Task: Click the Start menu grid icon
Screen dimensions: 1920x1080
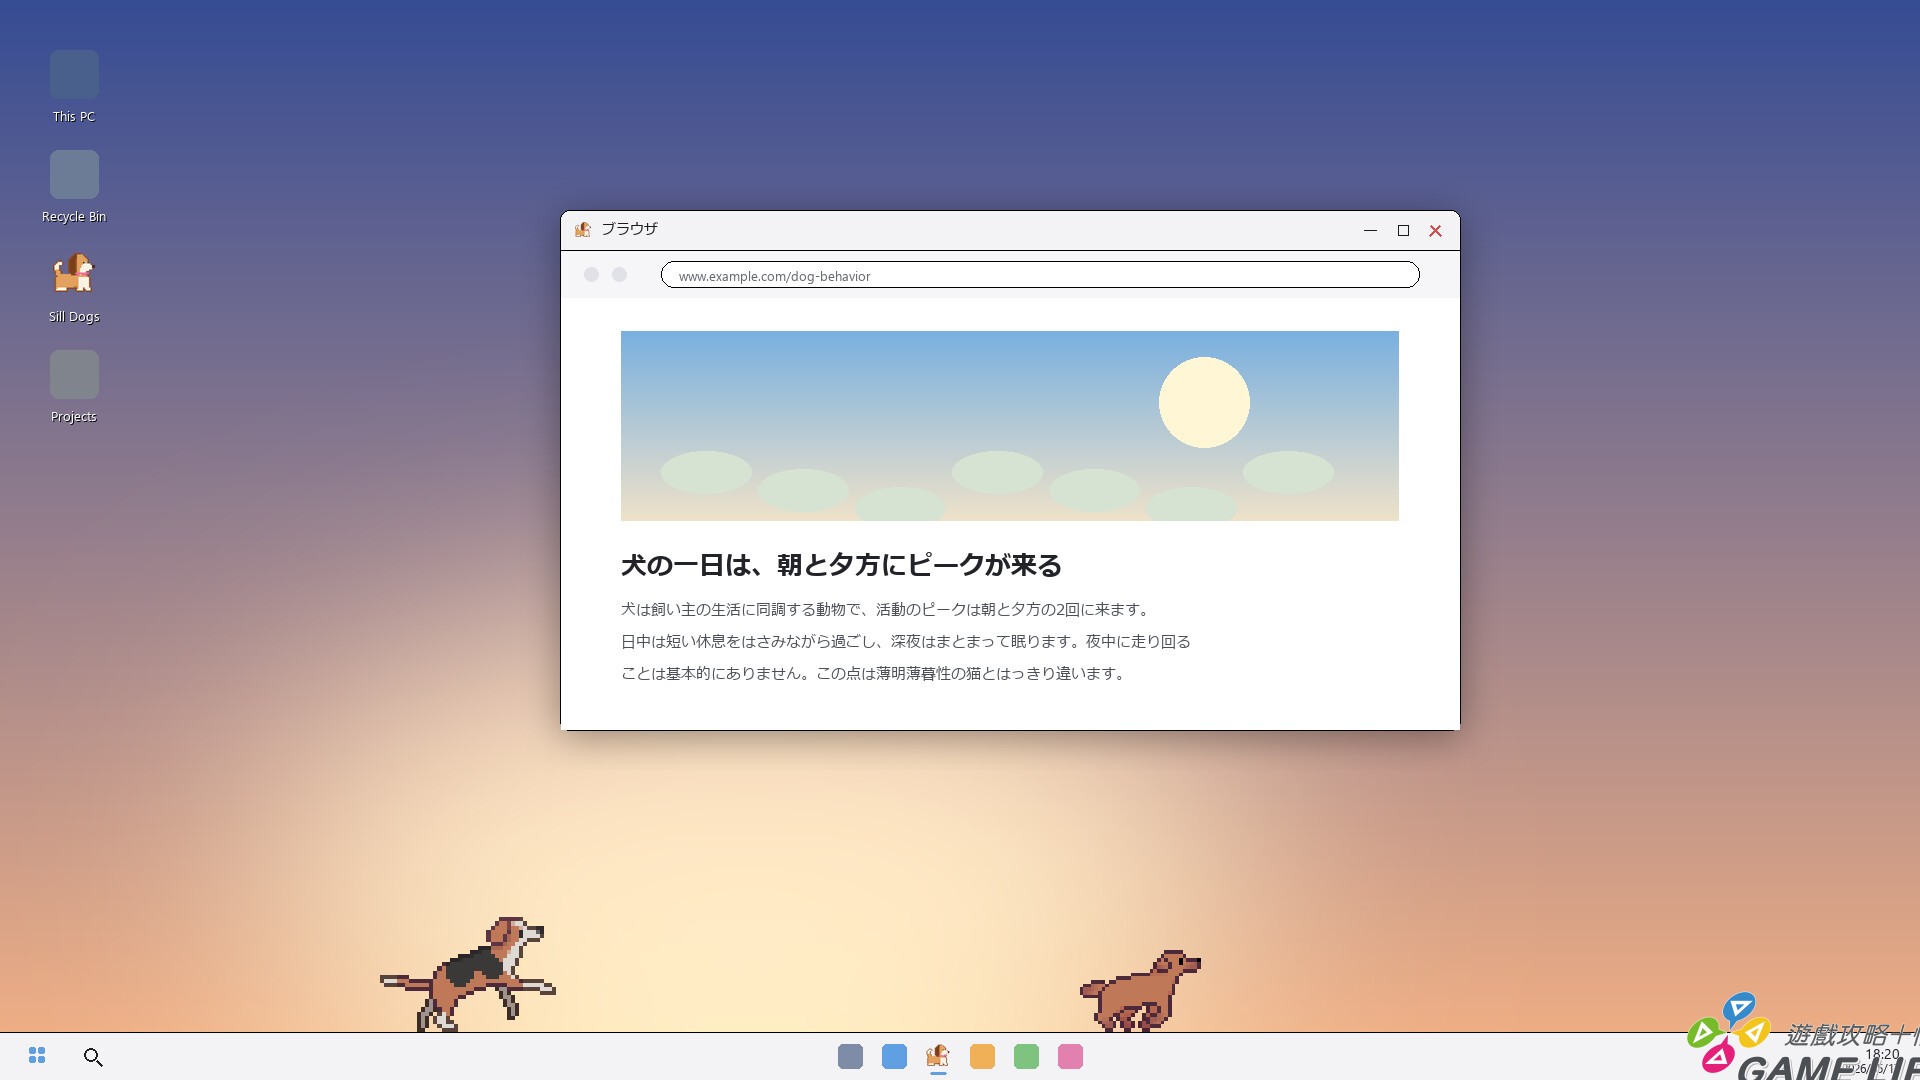Action: click(x=37, y=1056)
